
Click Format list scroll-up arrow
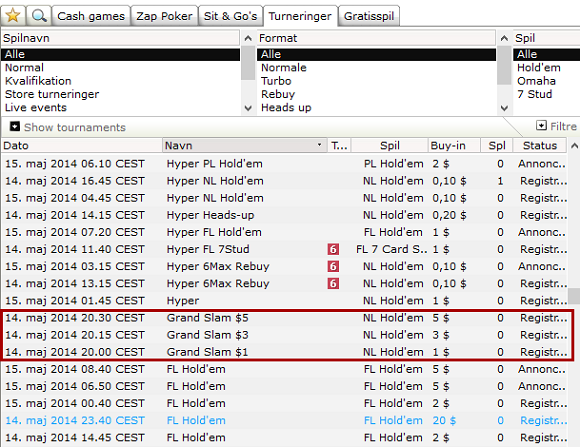coord(504,38)
